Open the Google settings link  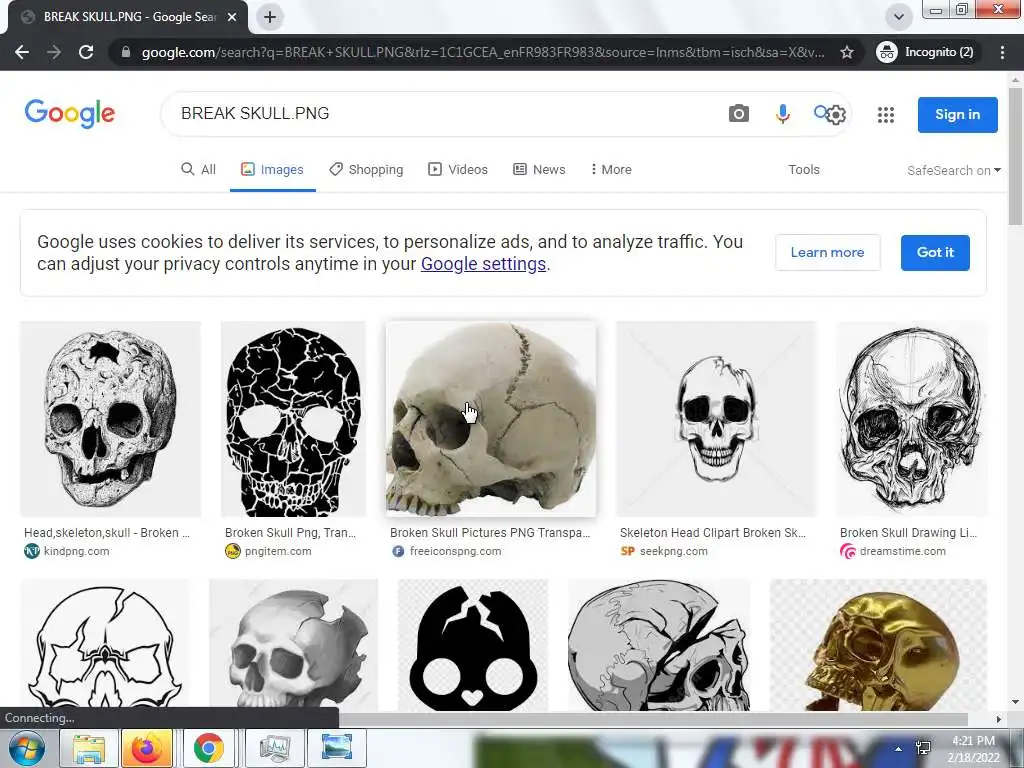click(483, 264)
